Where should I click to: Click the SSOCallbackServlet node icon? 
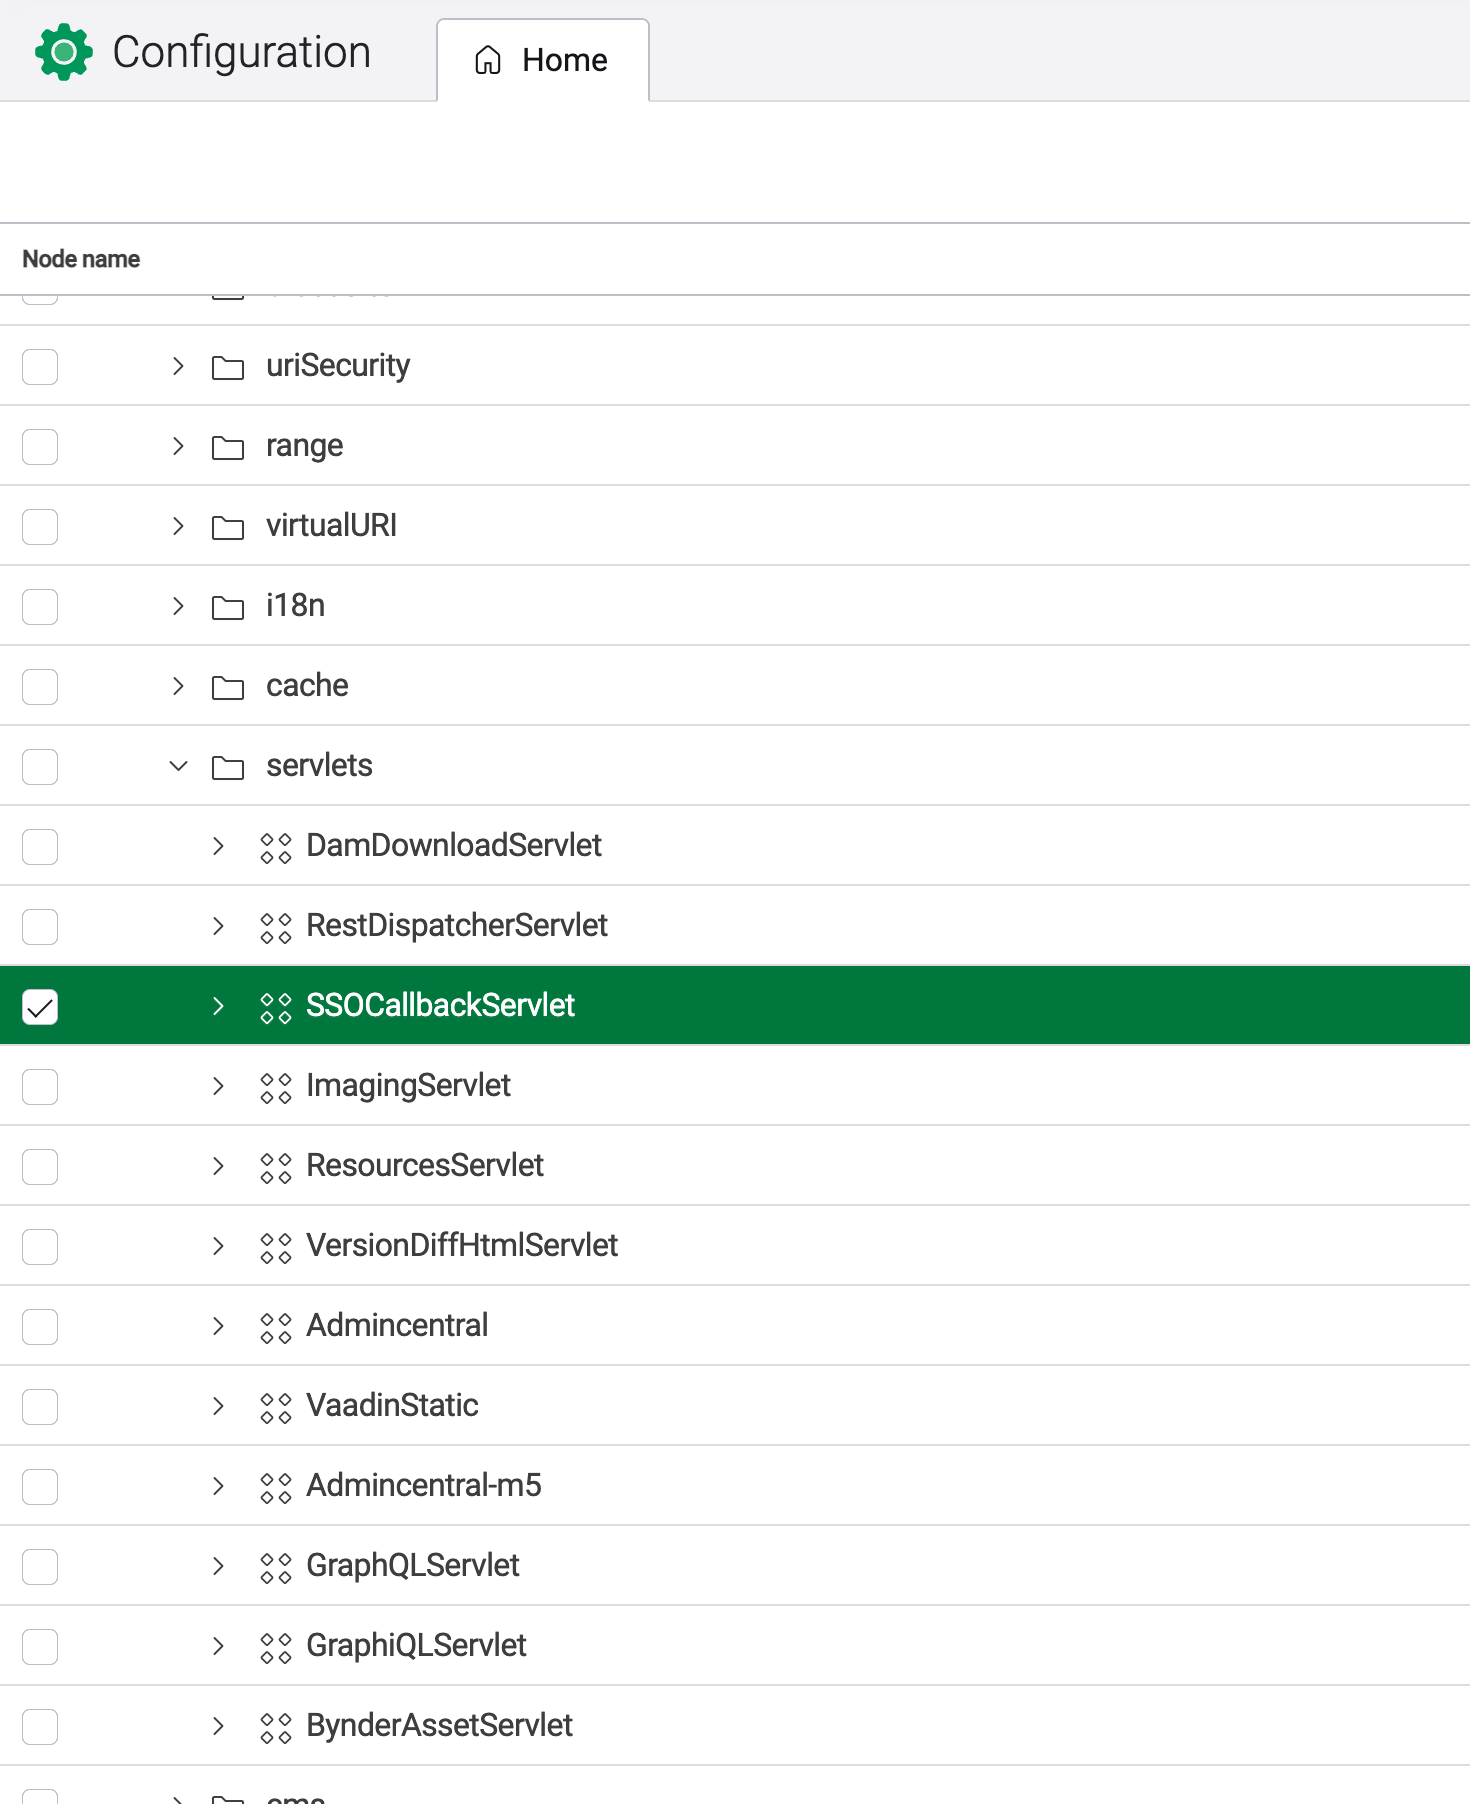tap(276, 1007)
